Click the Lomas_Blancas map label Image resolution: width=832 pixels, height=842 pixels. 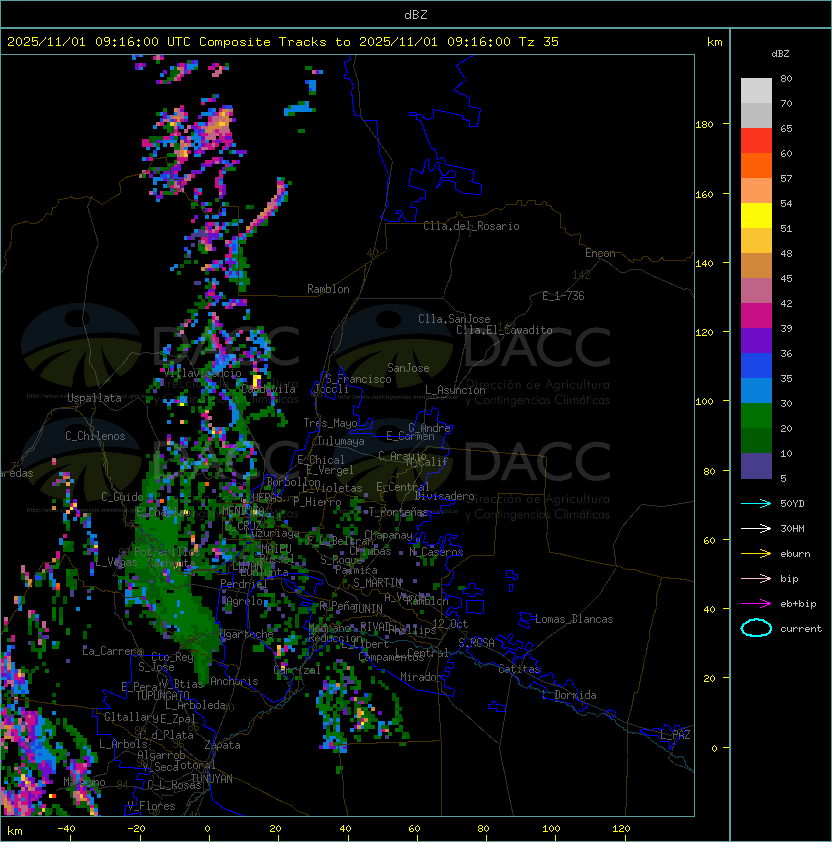coord(574,619)
